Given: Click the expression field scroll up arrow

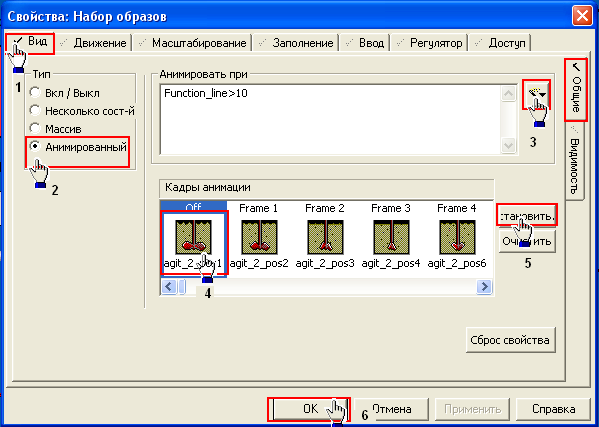Looking at the screenshot, I should [x=508, y=94].
